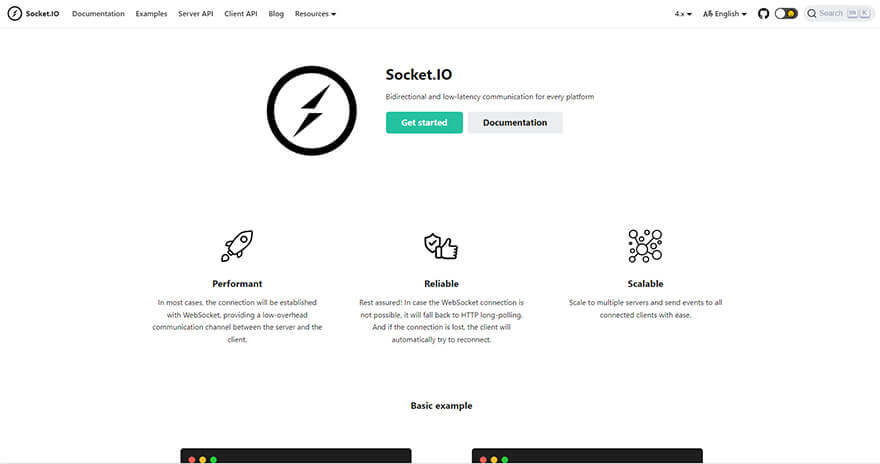Open the Client API page
The image size is (880, 464).
(x=241, y=13)
